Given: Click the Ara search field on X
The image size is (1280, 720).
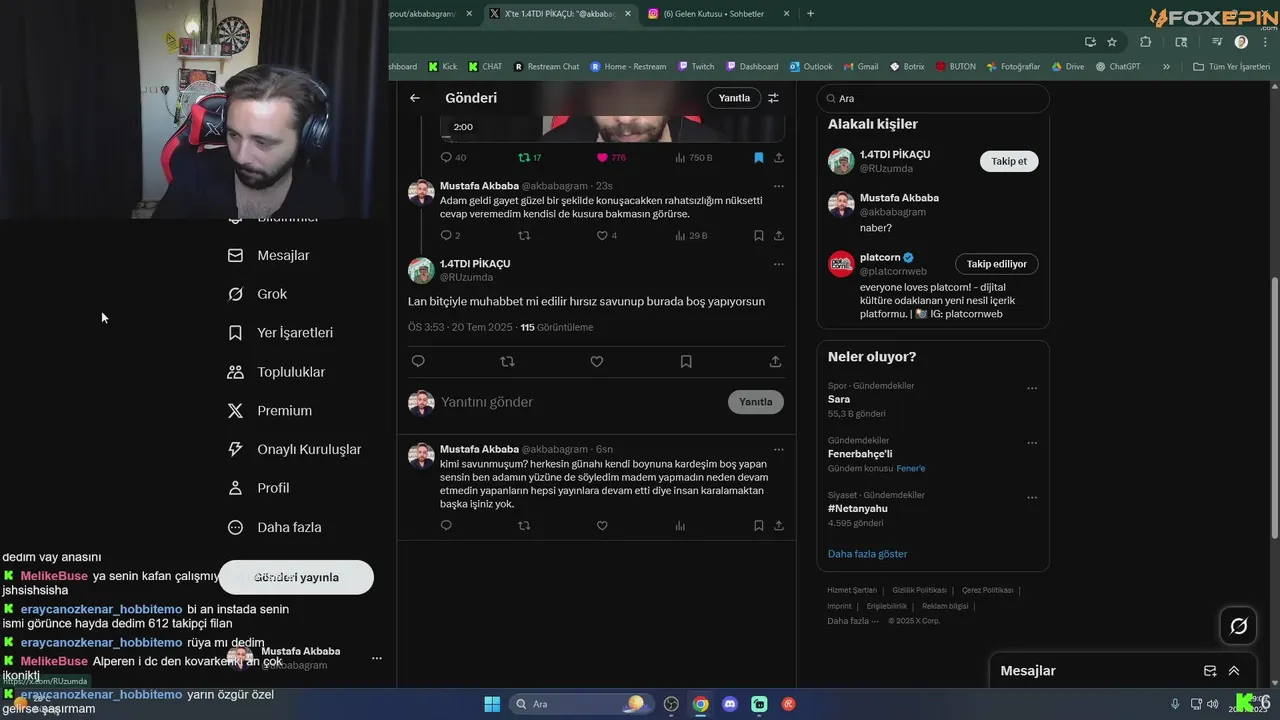Looking at the screenshot, I should [x=933, y=99].
